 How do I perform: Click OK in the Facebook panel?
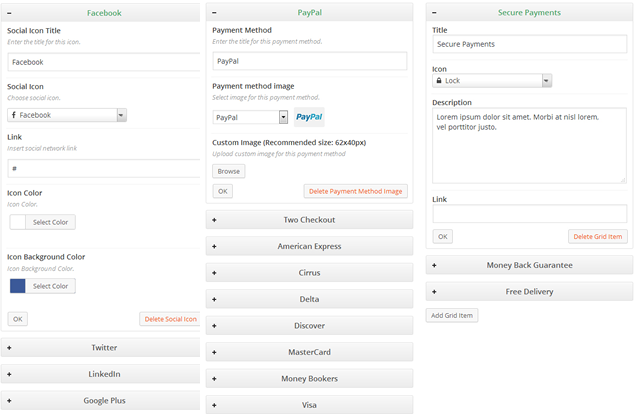pyautogui.click(x=18, y=319)
